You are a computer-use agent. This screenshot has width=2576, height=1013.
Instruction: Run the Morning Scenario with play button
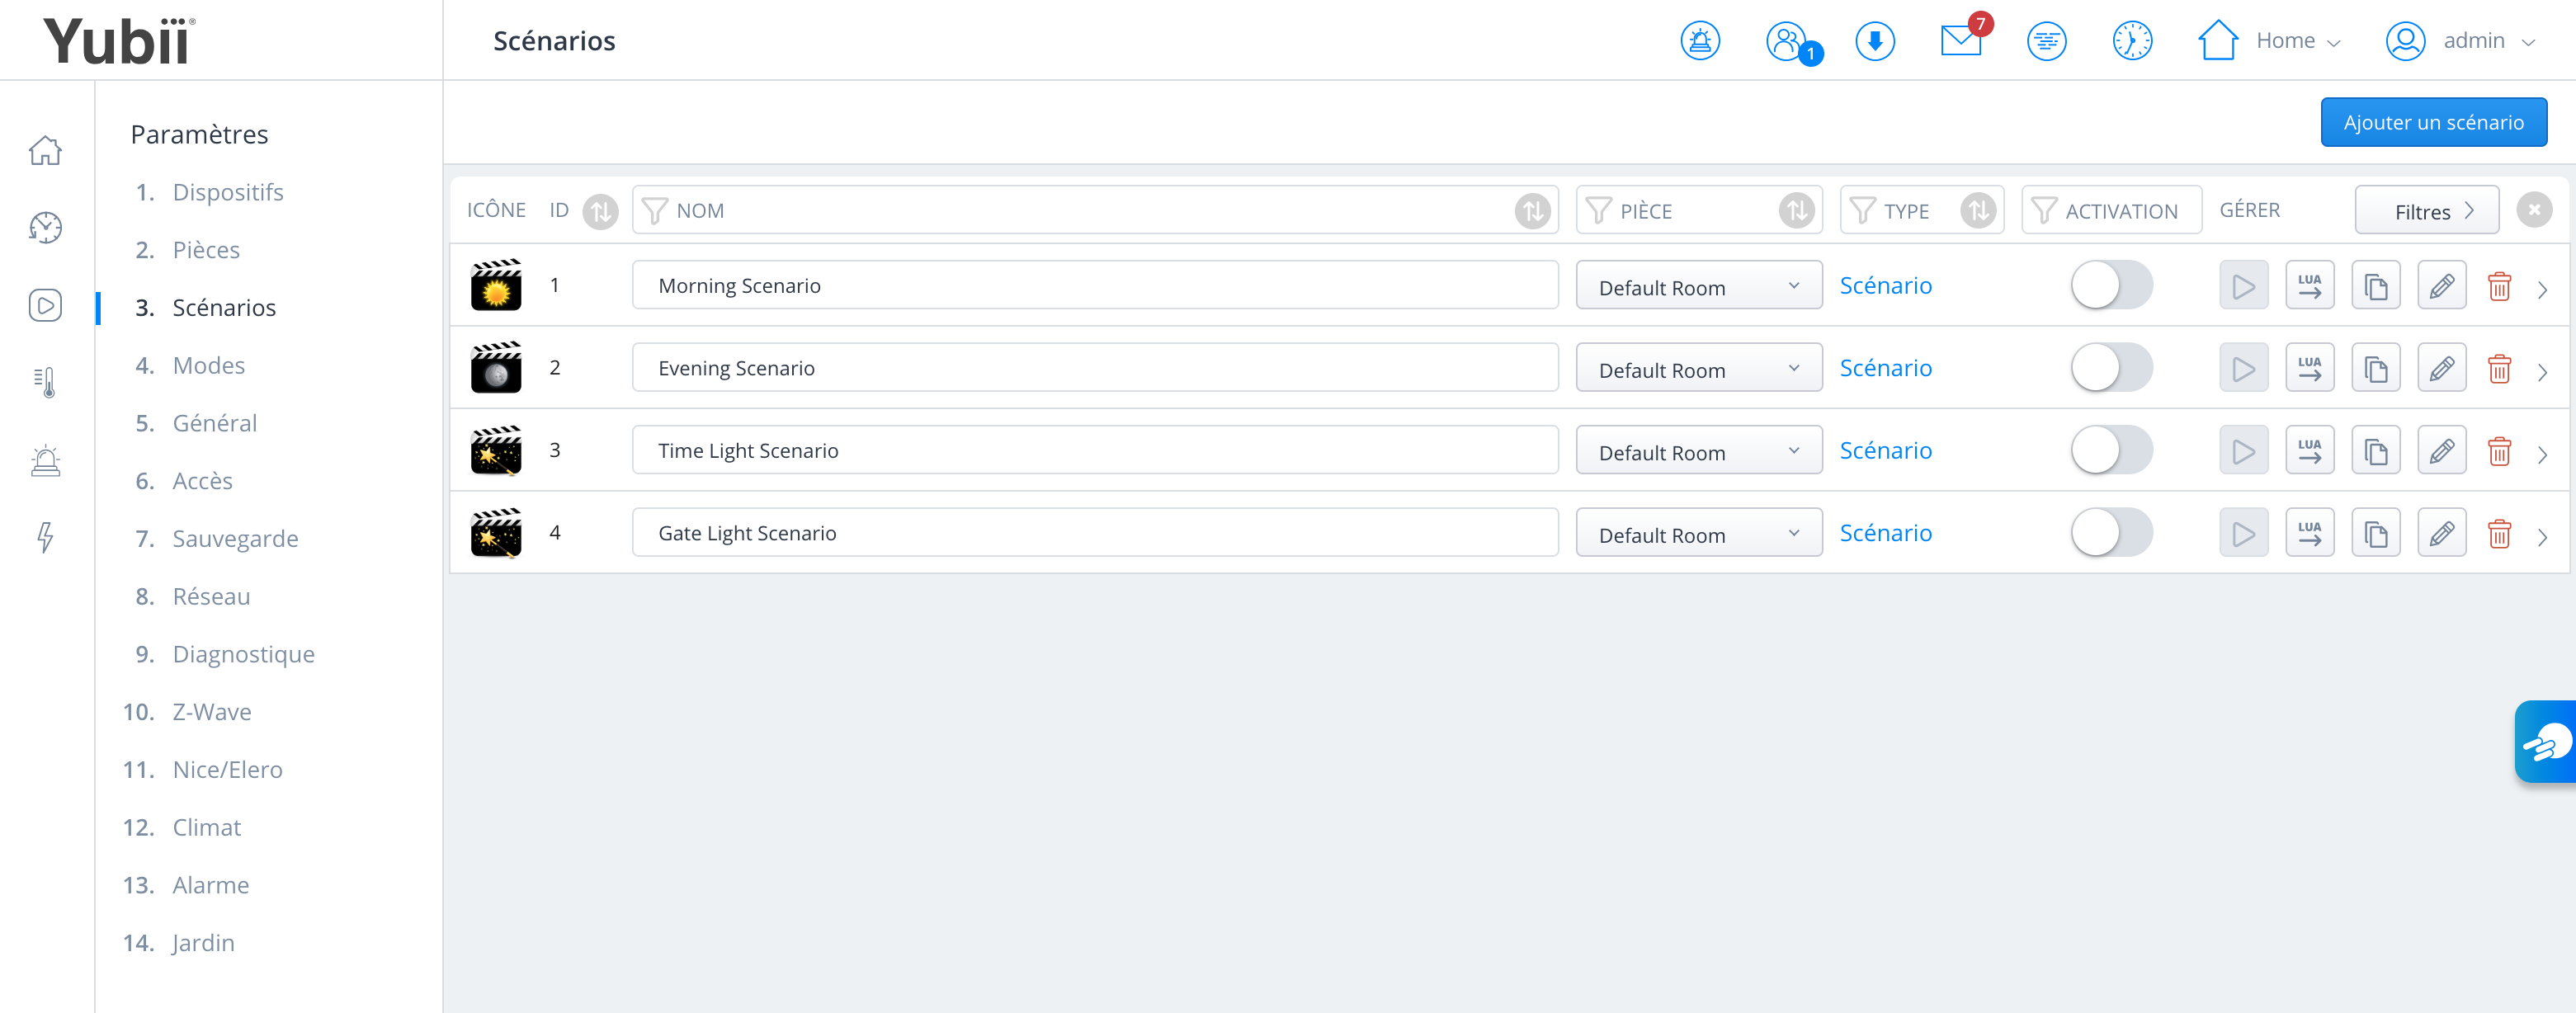coord(2243,286)
